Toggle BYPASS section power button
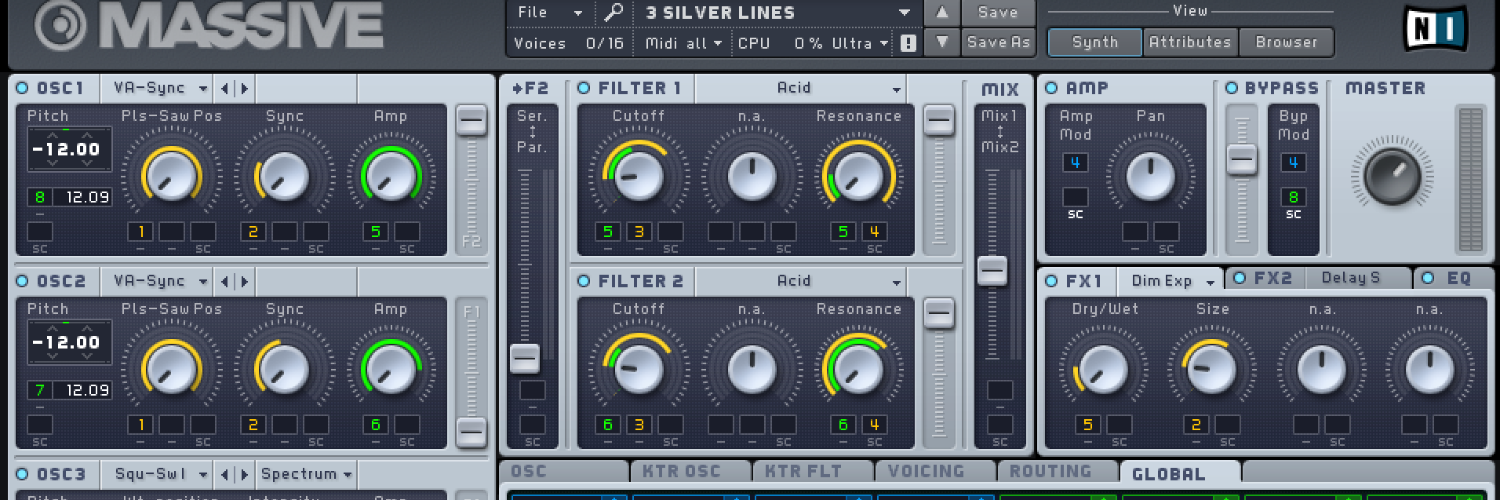1500x500 pixels. coord(1232,88)
